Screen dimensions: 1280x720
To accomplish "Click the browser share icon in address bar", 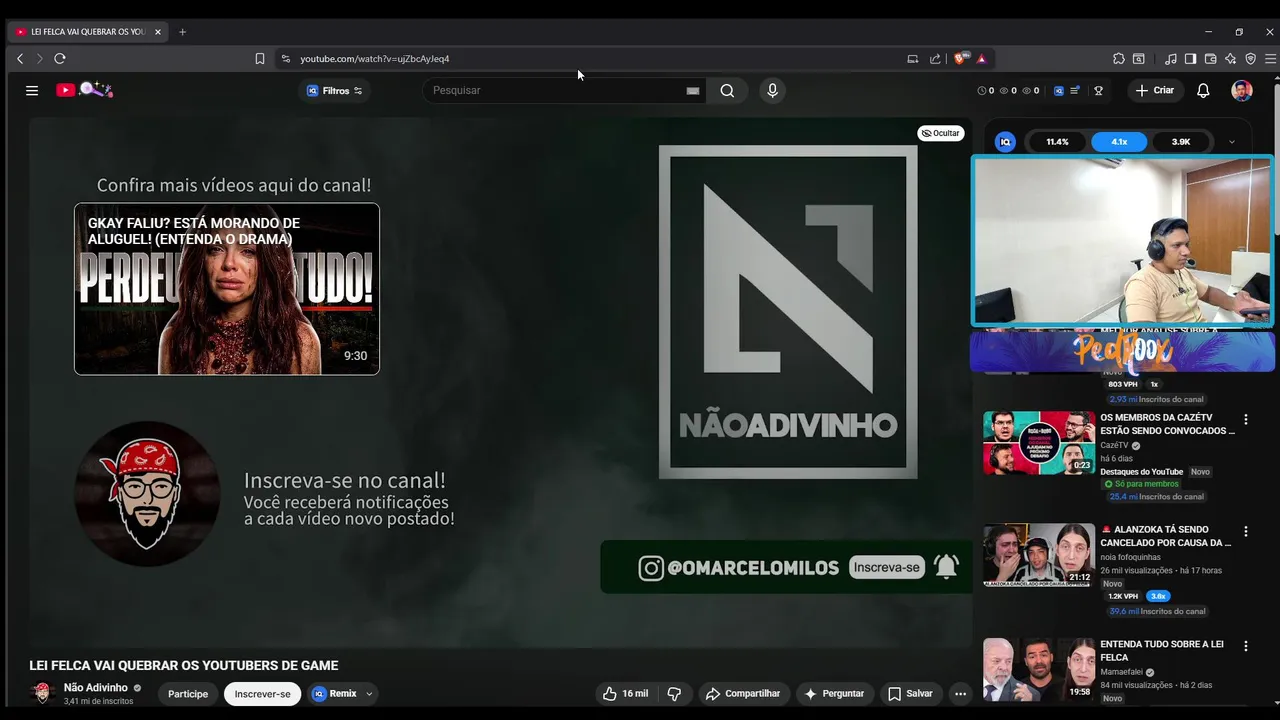I will point(935,59).
